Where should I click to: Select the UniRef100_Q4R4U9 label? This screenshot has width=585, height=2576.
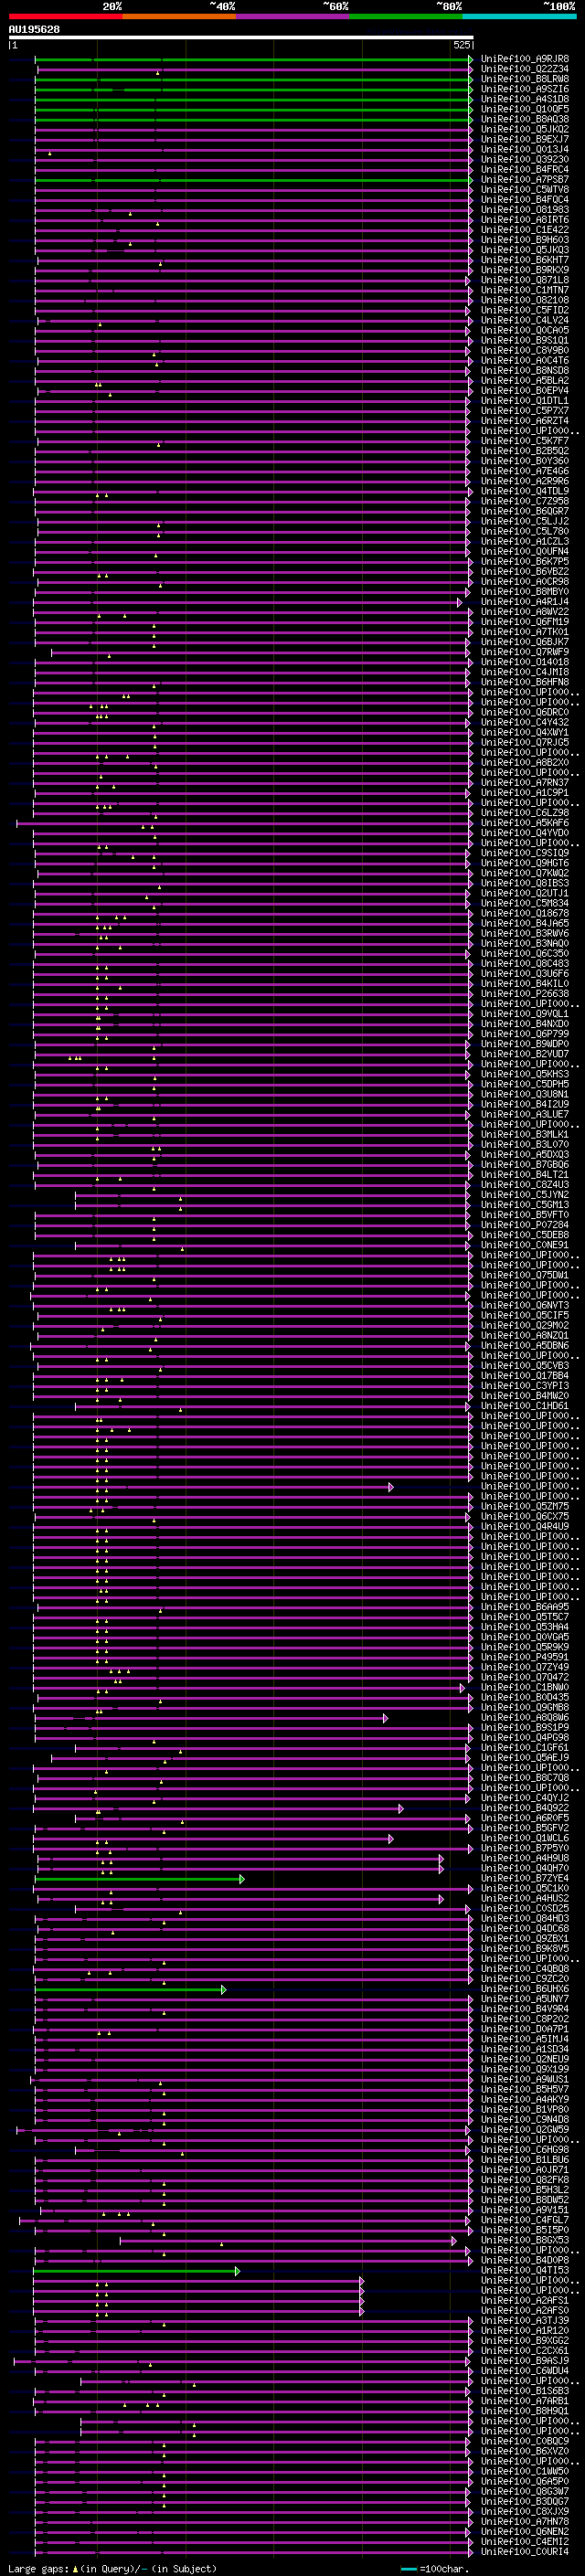tap(525, 1527)
